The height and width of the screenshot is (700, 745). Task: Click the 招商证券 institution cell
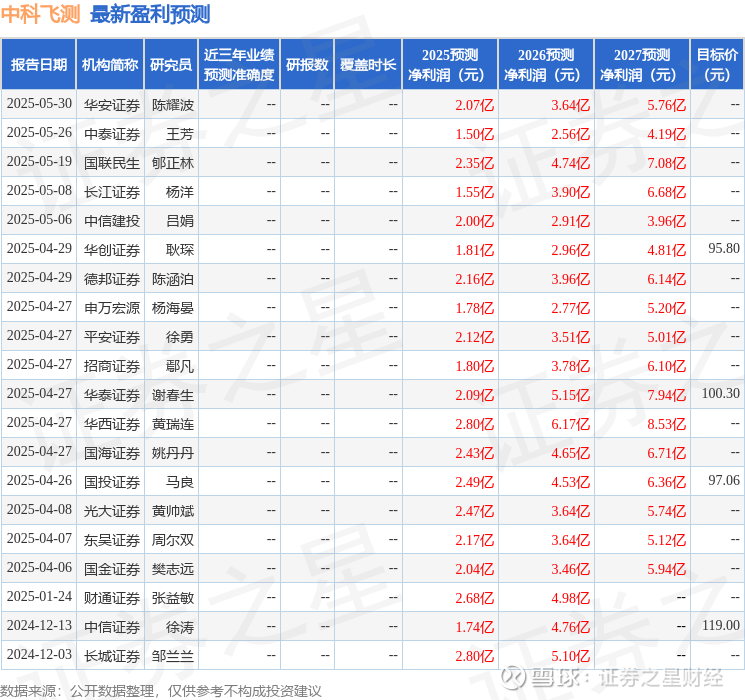[x=112, y=366]
